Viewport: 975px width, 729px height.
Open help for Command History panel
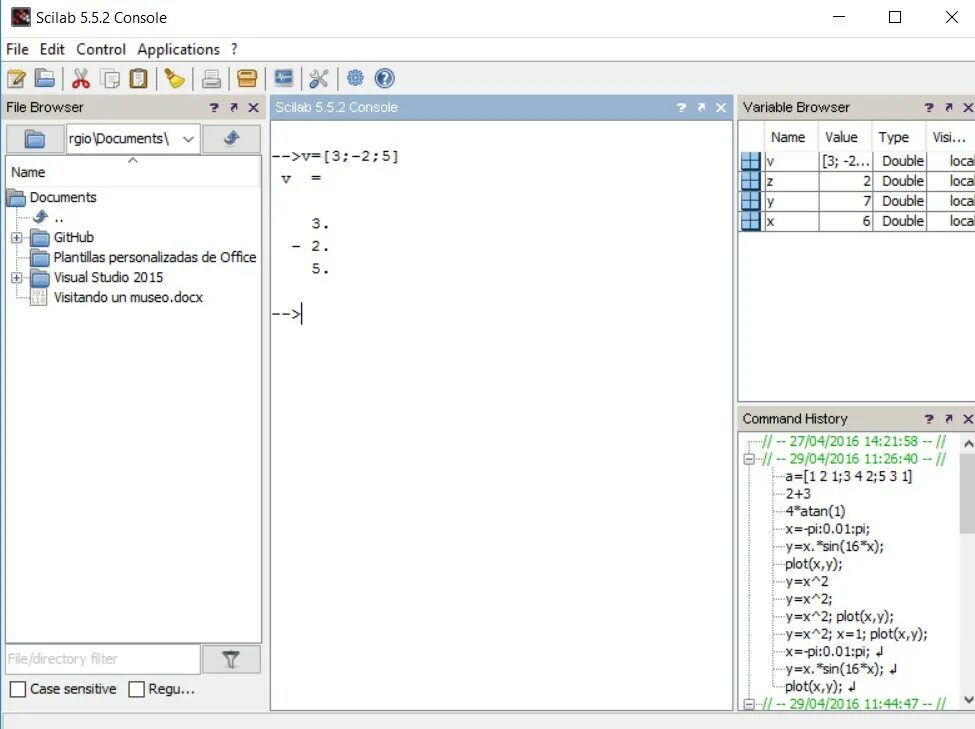pos(929,419)
